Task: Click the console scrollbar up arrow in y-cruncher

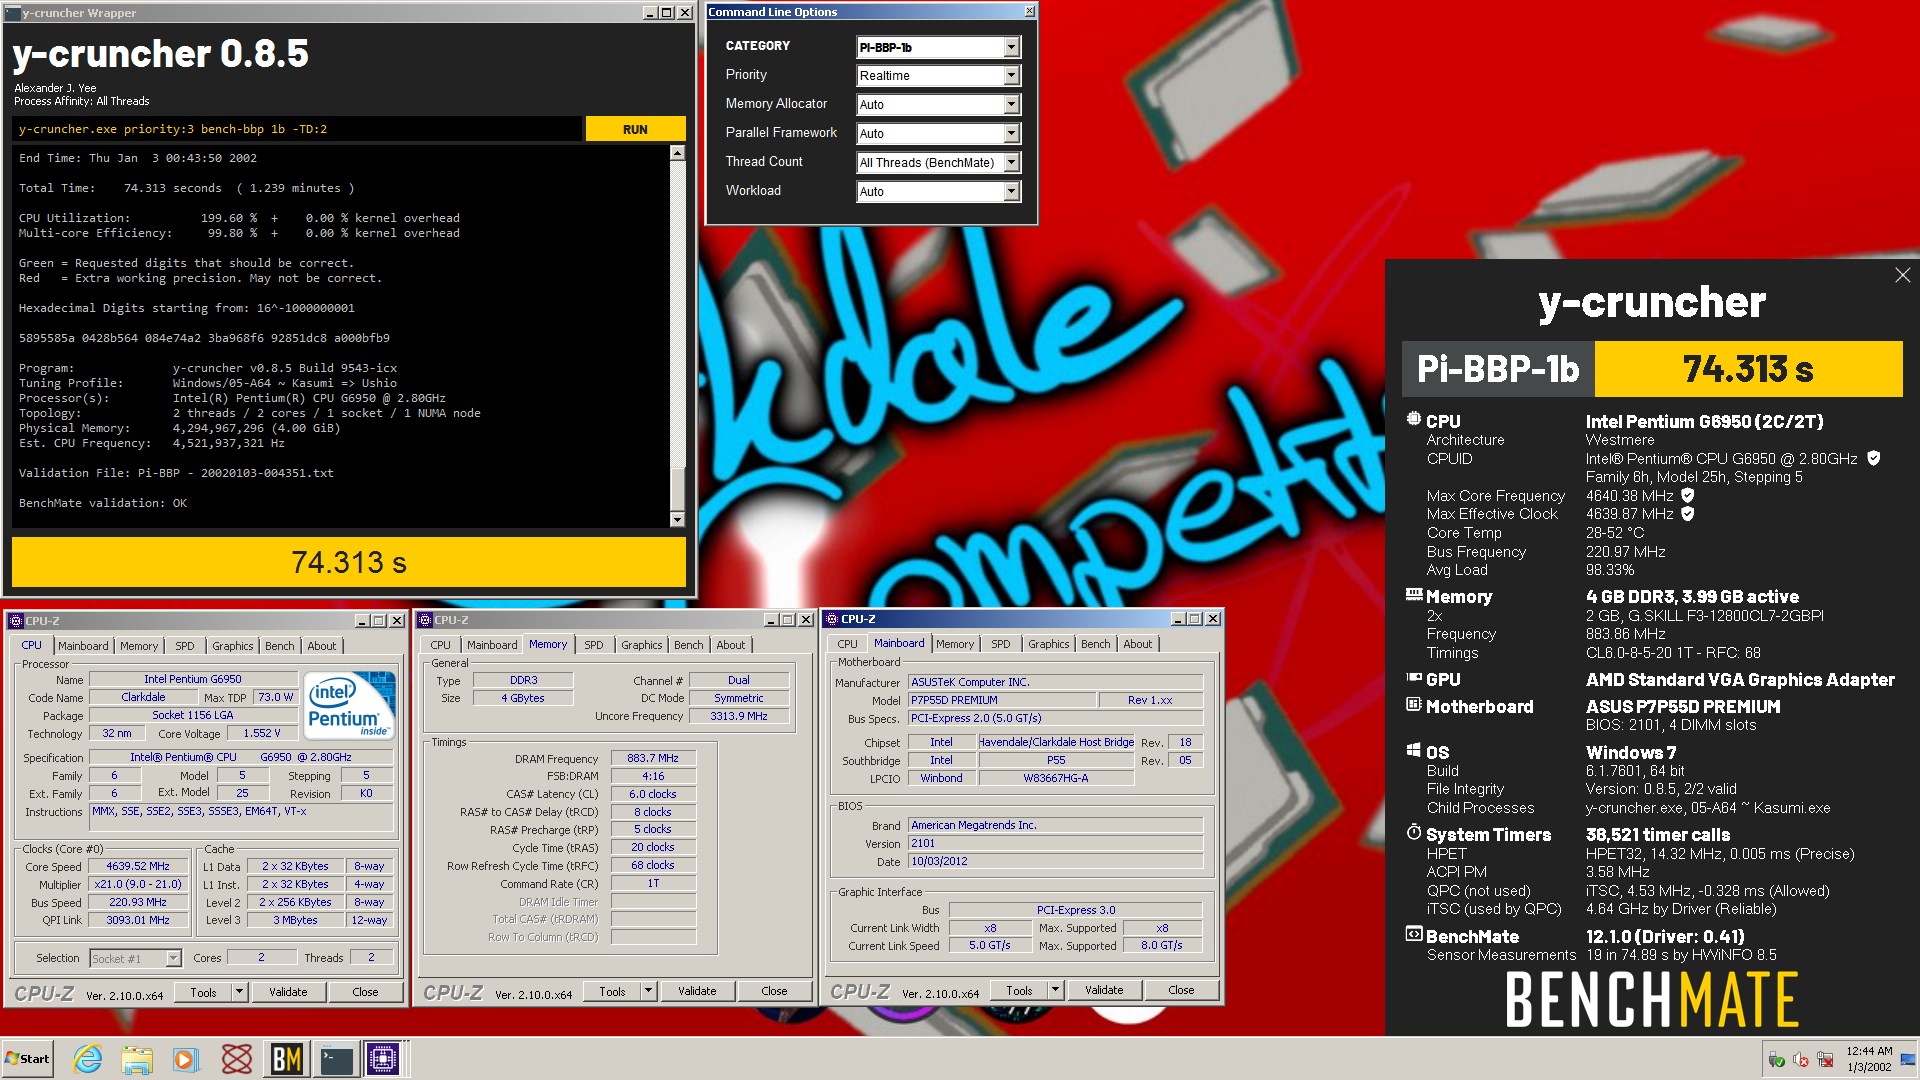Action: coord(677,154)
